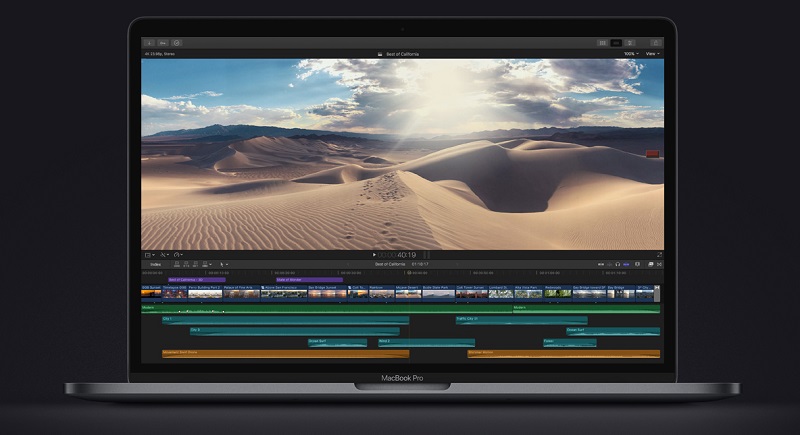800x435 pixels.
Task: Select the Rainbow clip
Action: 382,294
